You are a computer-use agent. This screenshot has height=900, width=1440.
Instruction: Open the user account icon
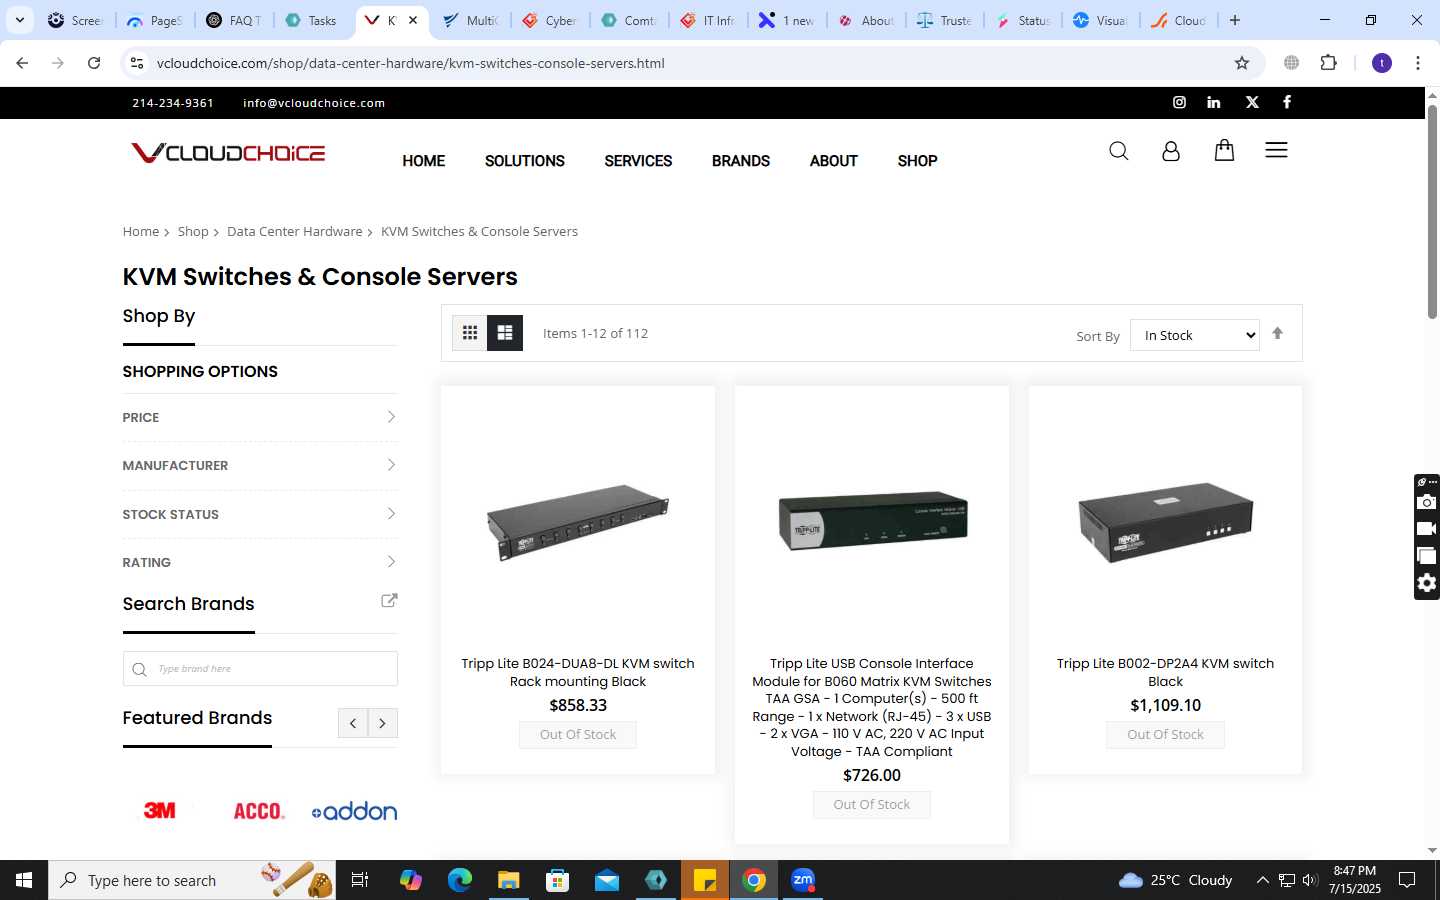(1171, 151)
